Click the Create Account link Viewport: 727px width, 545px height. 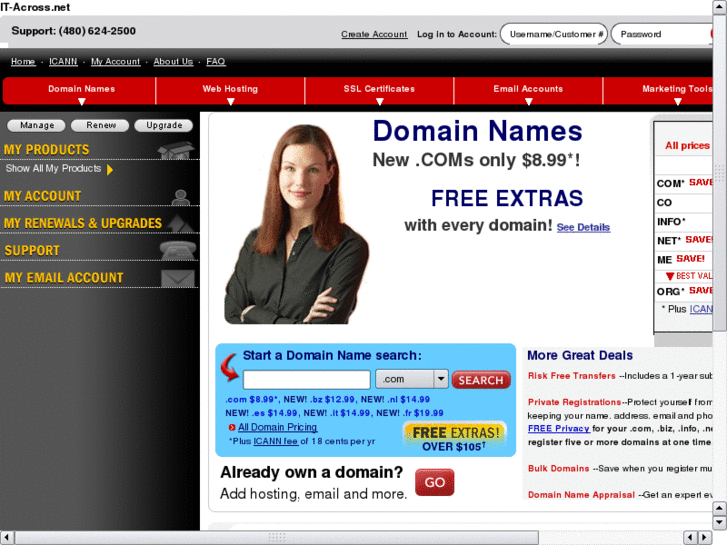click(x=374, y=34)
